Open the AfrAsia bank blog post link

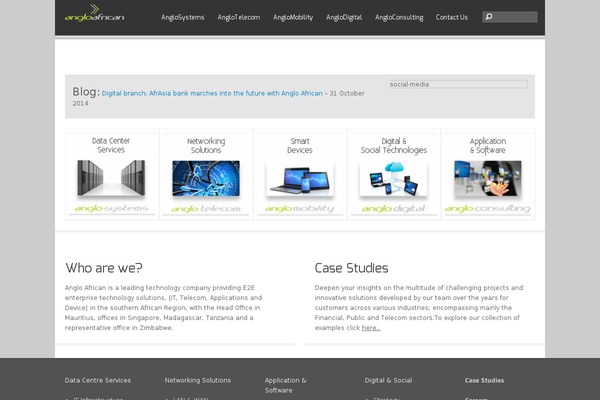pos(212,93)
